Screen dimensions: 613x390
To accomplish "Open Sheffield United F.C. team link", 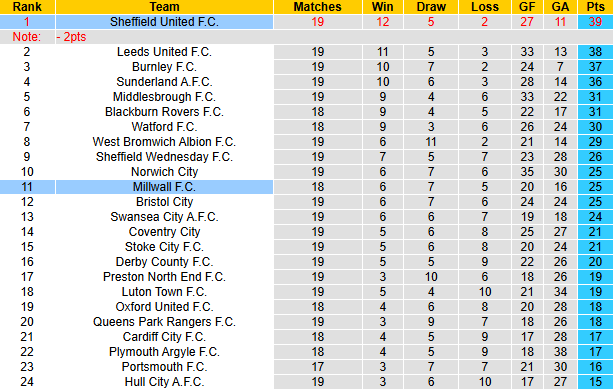I will click(164, 22).
